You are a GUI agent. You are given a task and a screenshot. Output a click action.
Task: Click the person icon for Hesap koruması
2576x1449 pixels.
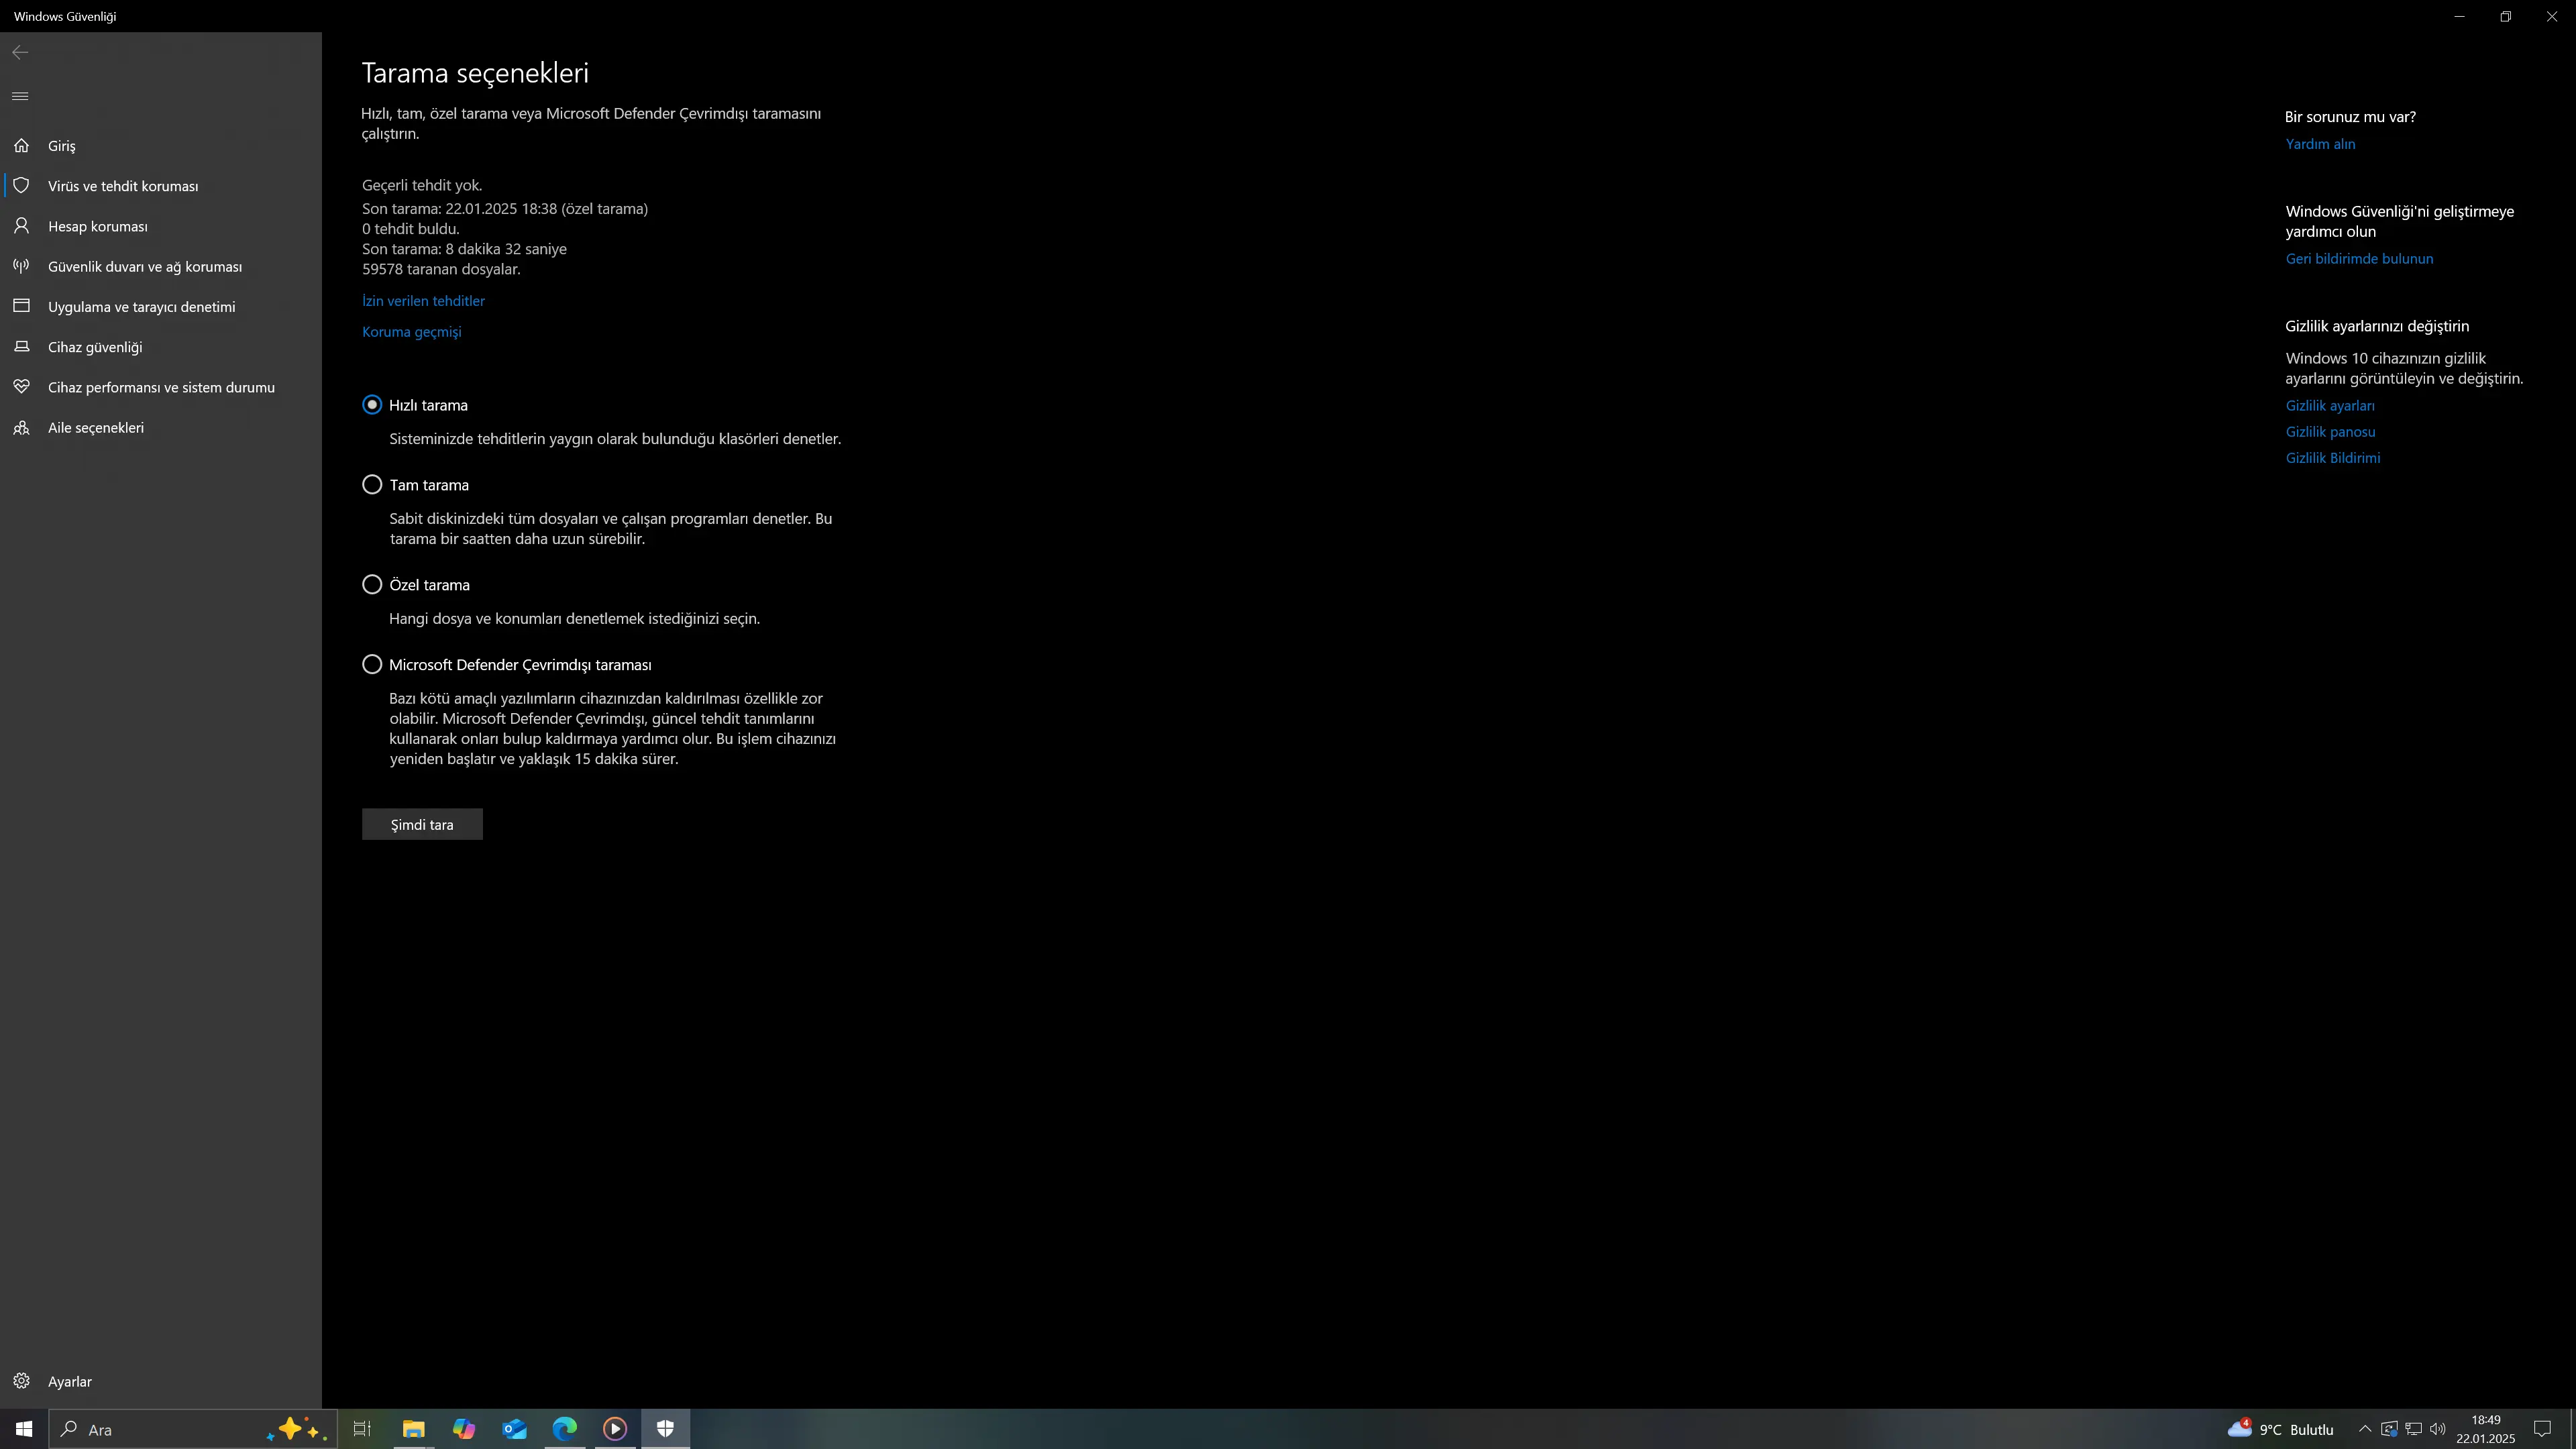click(21, 226)
